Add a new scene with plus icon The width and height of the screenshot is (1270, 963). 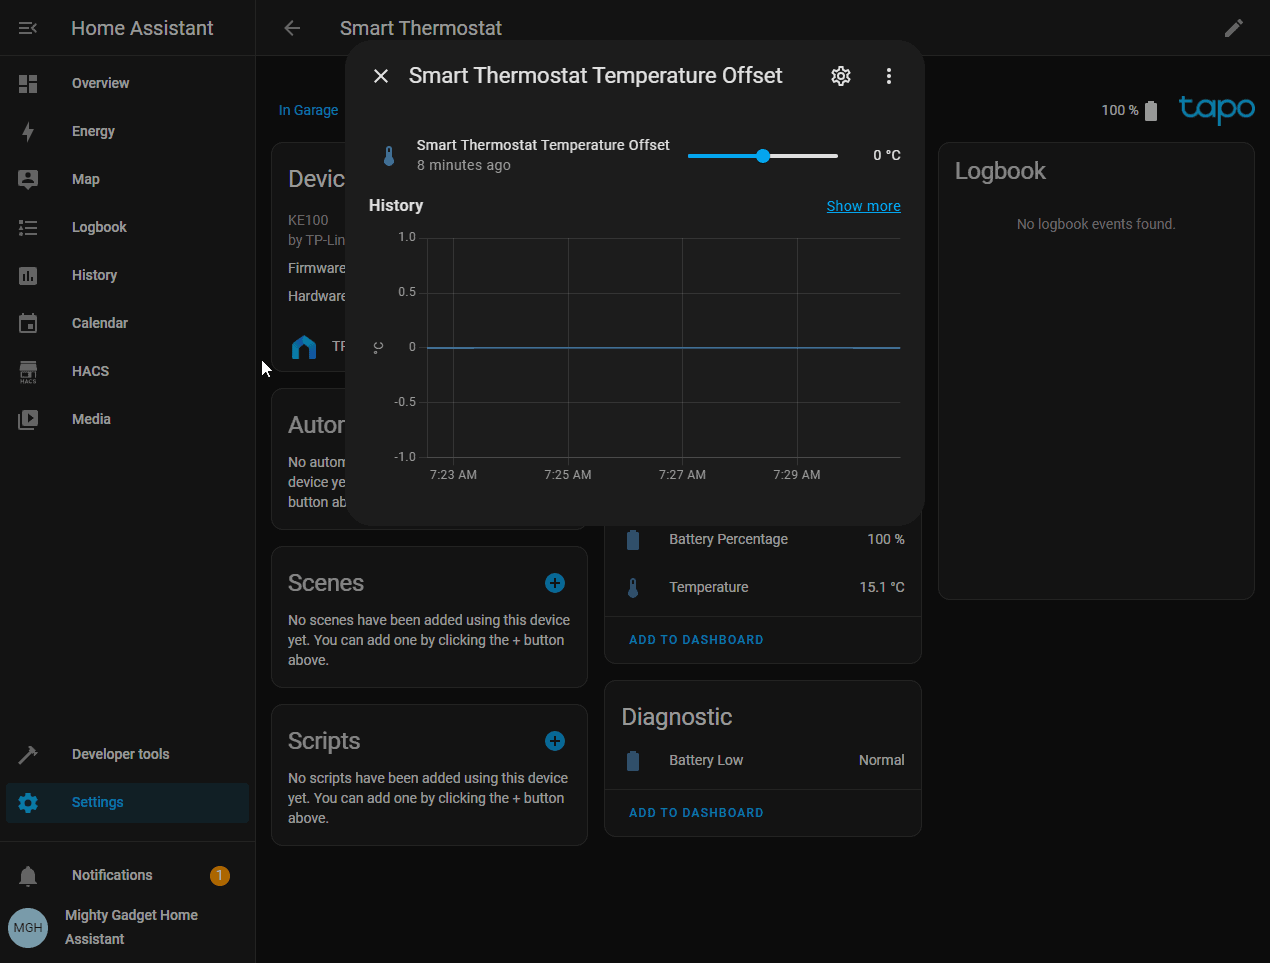(x=555, y=583)
